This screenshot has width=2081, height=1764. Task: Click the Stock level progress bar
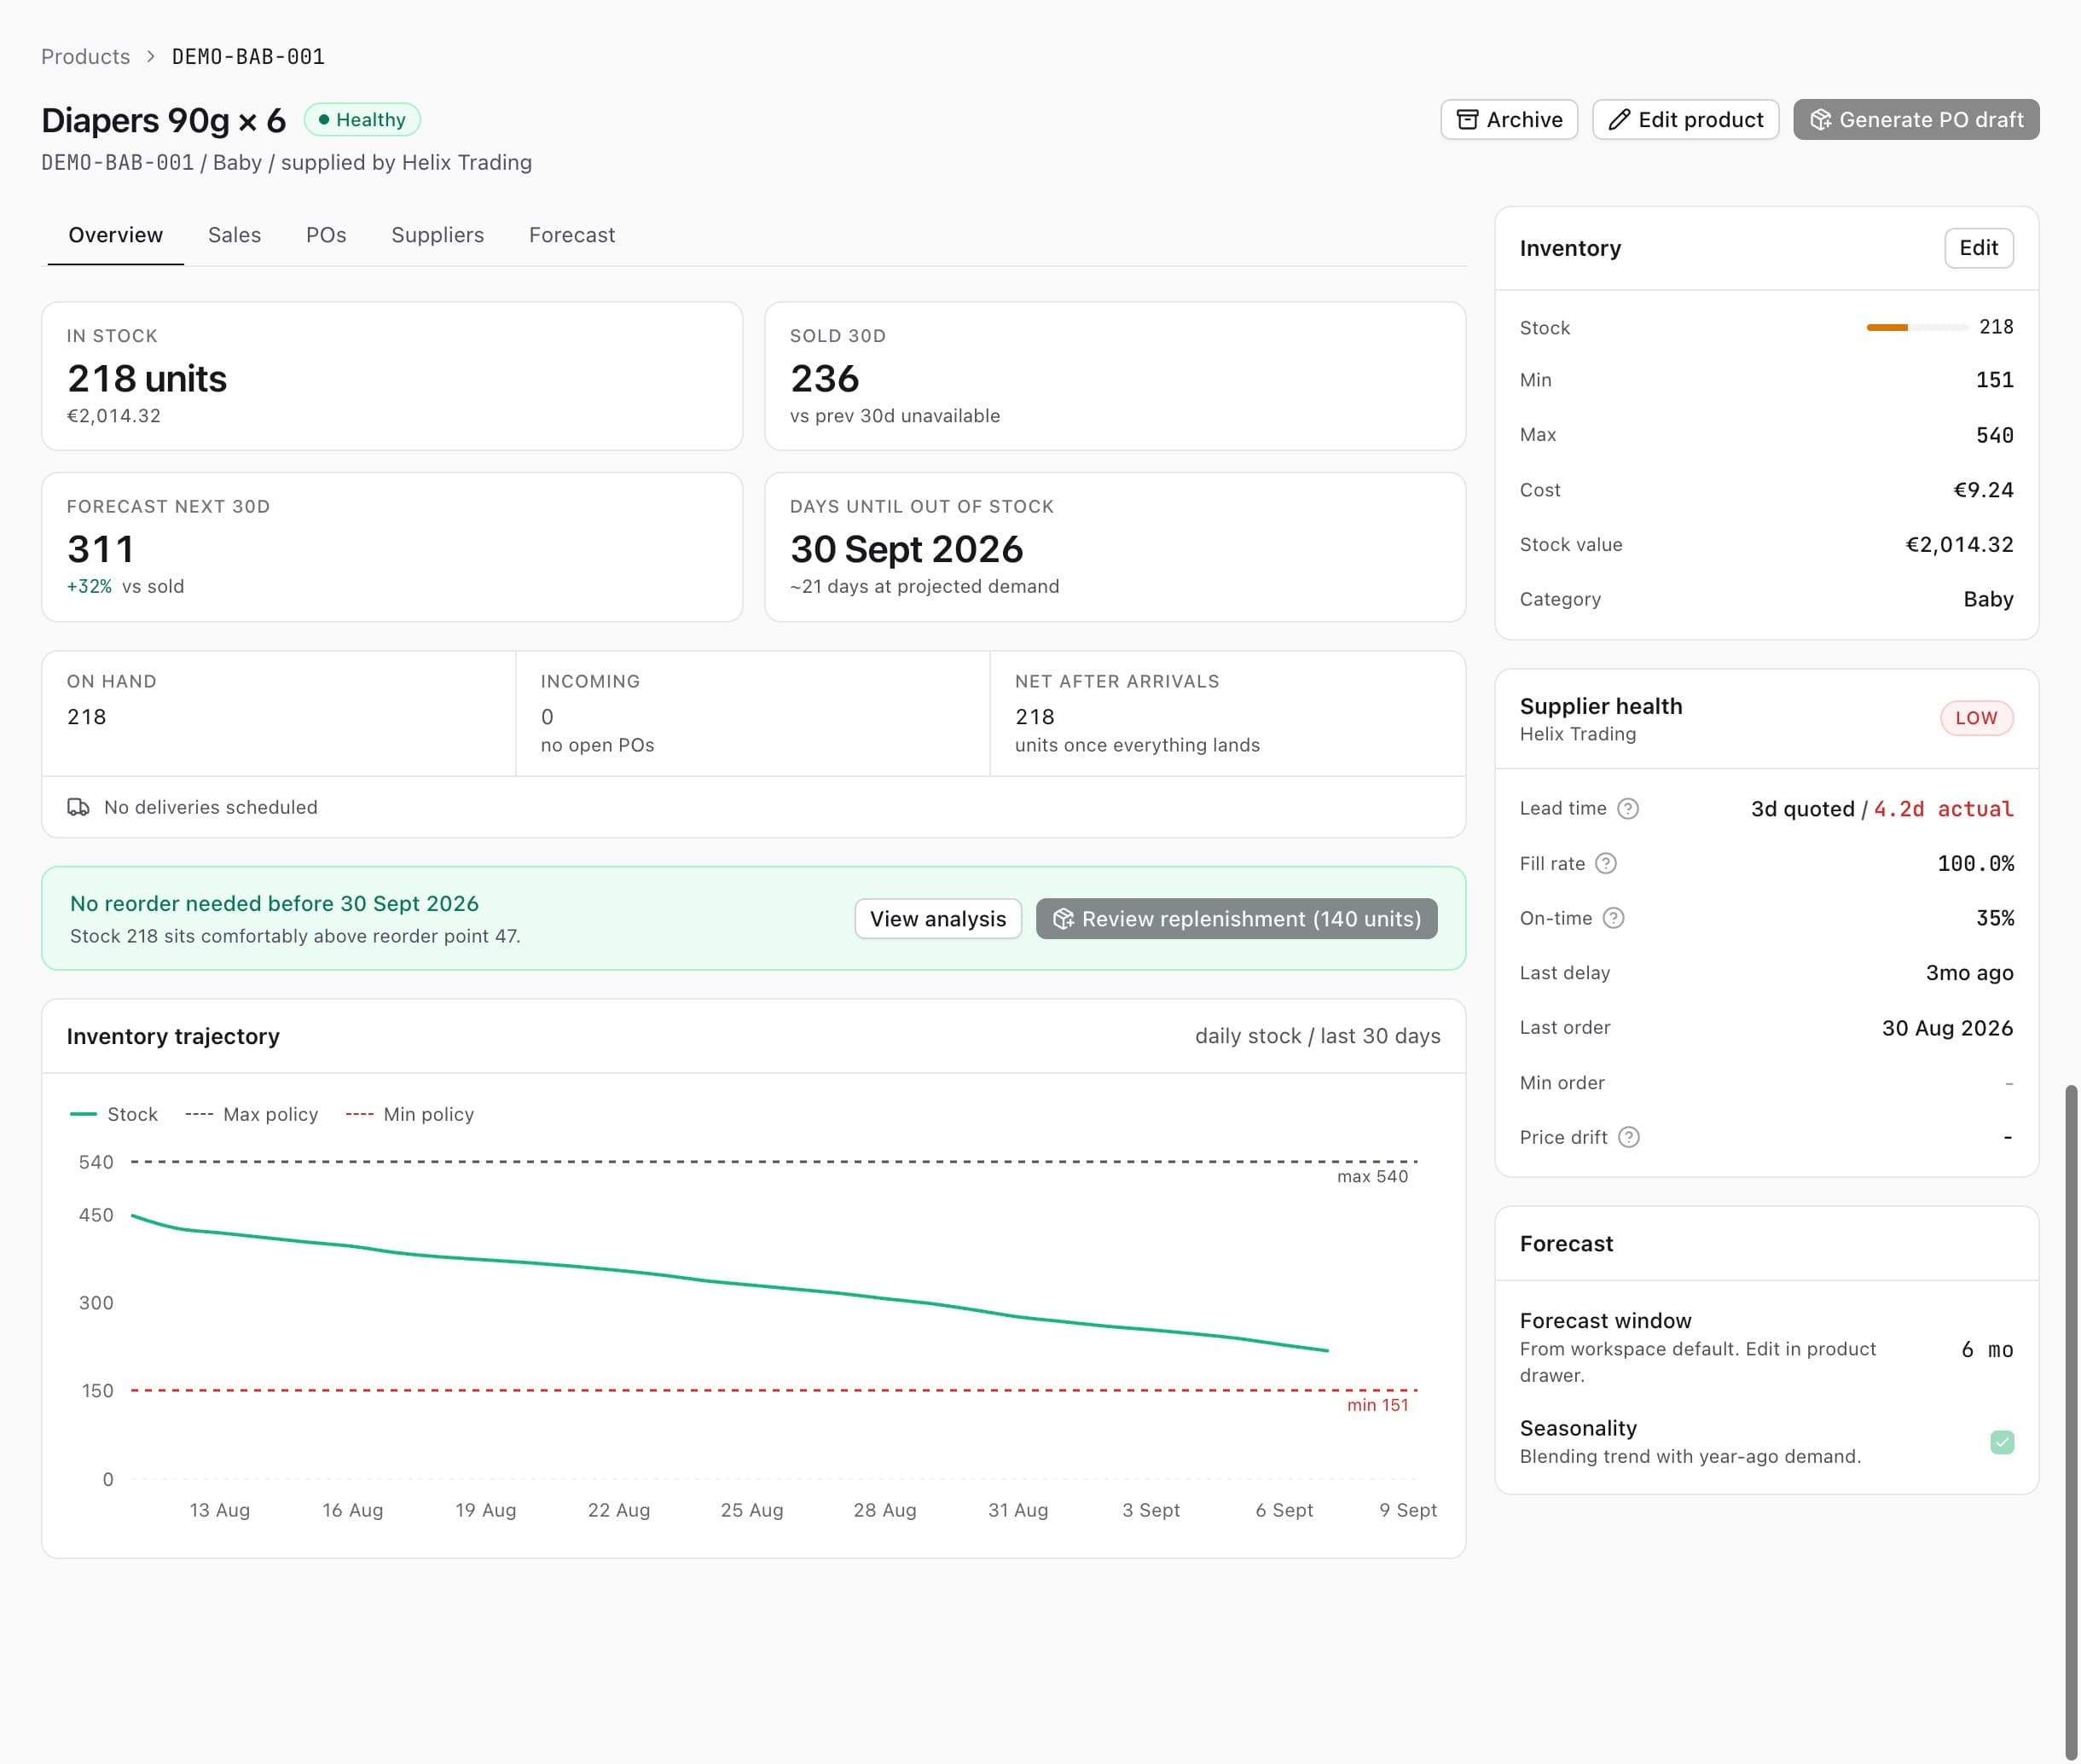pyautogui.click(x=1916, y=327)
